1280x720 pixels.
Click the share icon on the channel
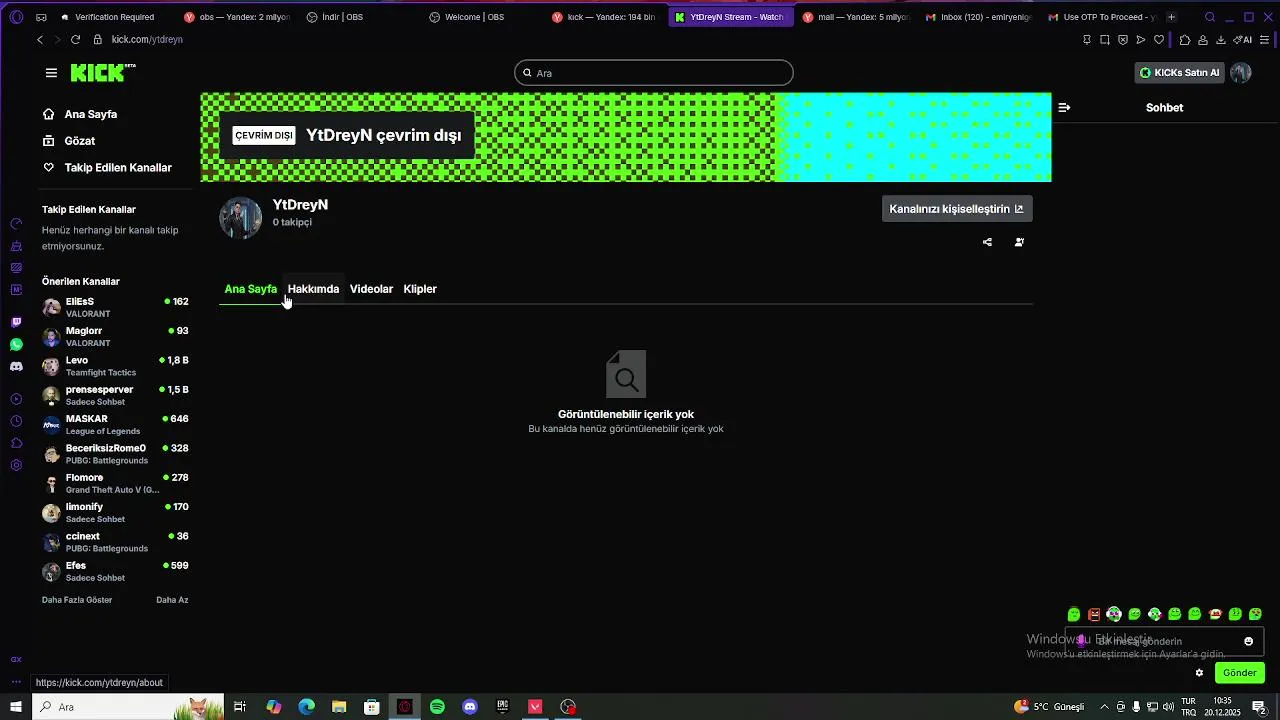tap(987, 242)
